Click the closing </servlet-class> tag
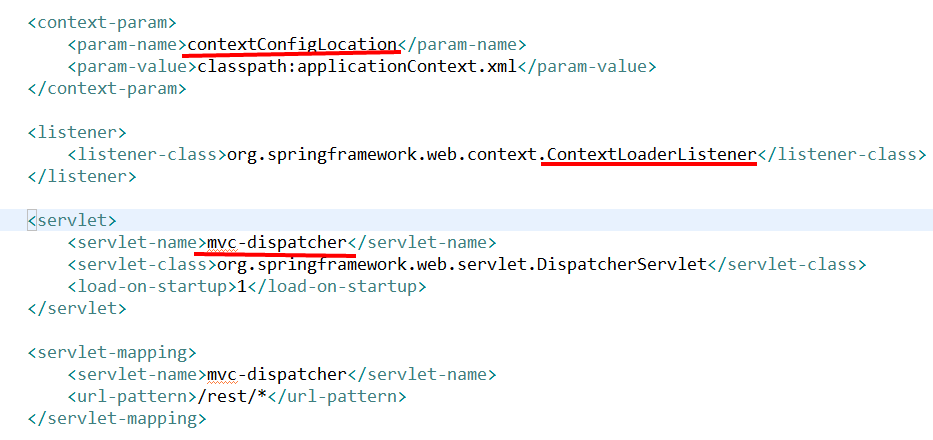 point(786,264)
